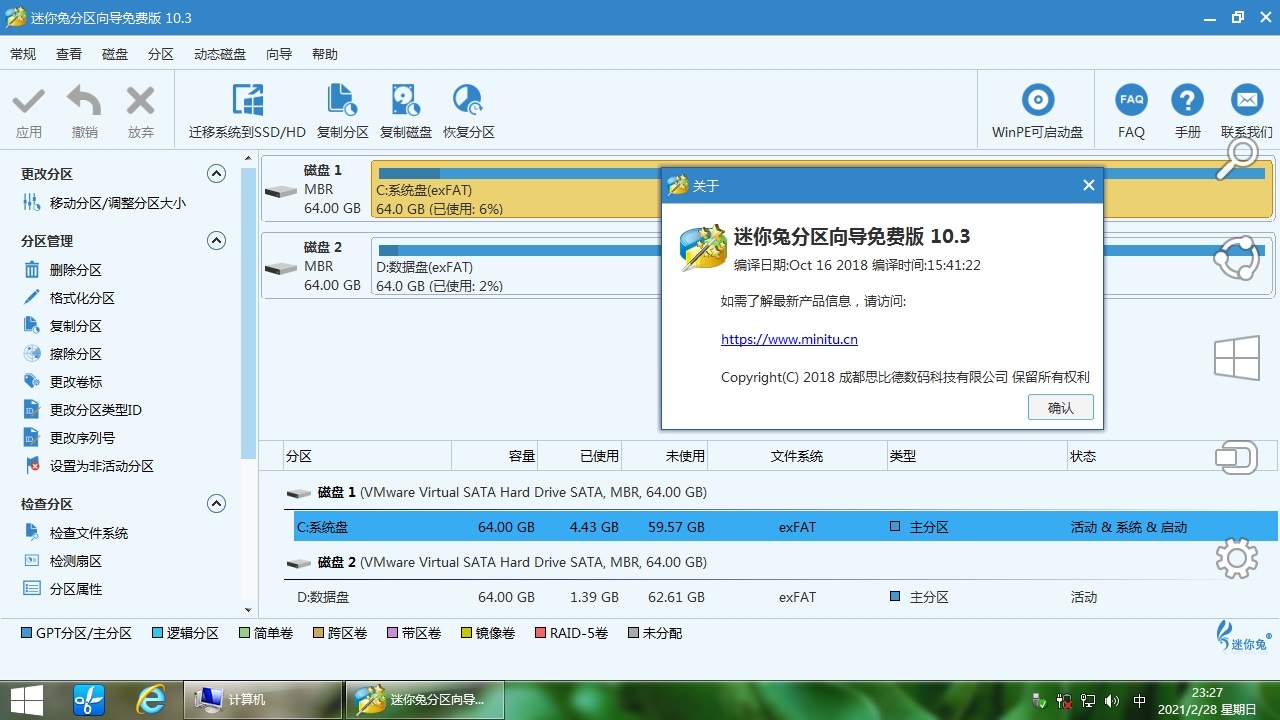Image resolution: width=1280 pixels, height=720 pixels.
Task: Open the 常规 menu
Action: point(23,54)
